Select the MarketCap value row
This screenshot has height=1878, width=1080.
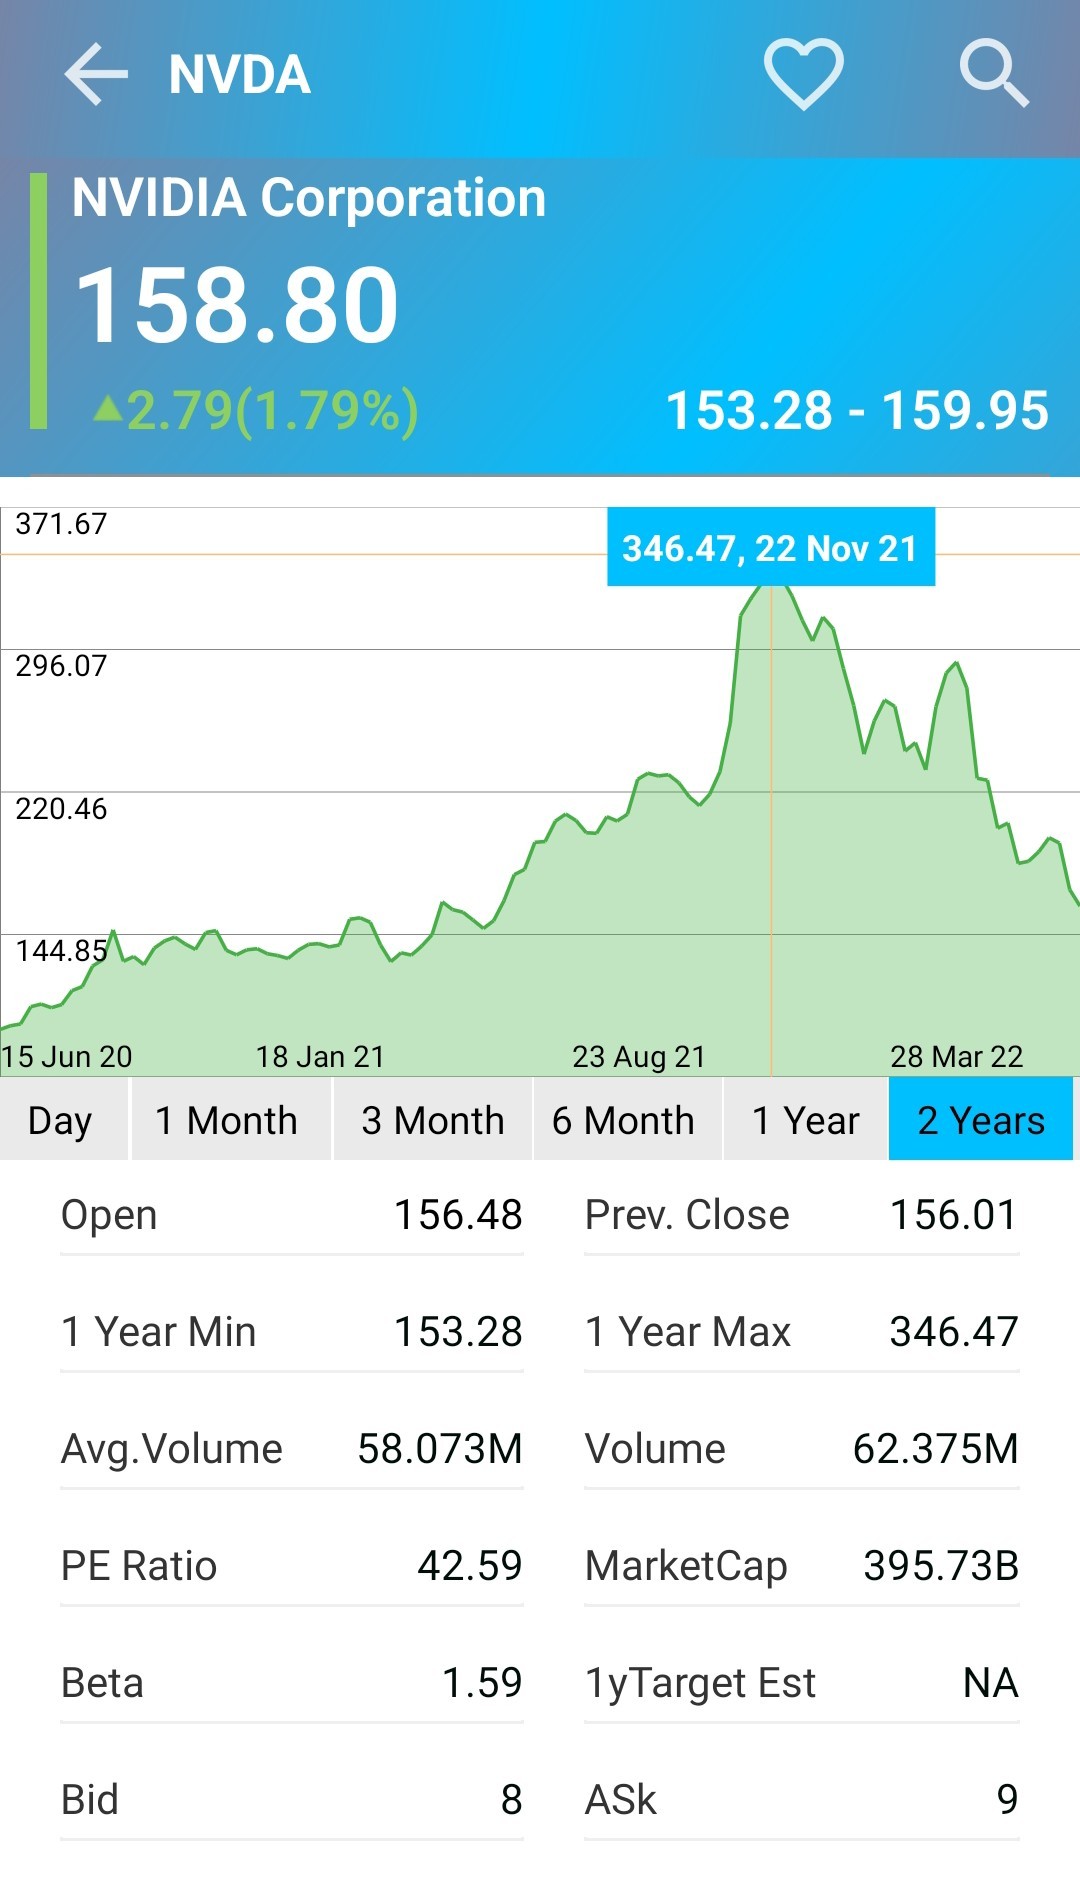(x=802, y=1566)
